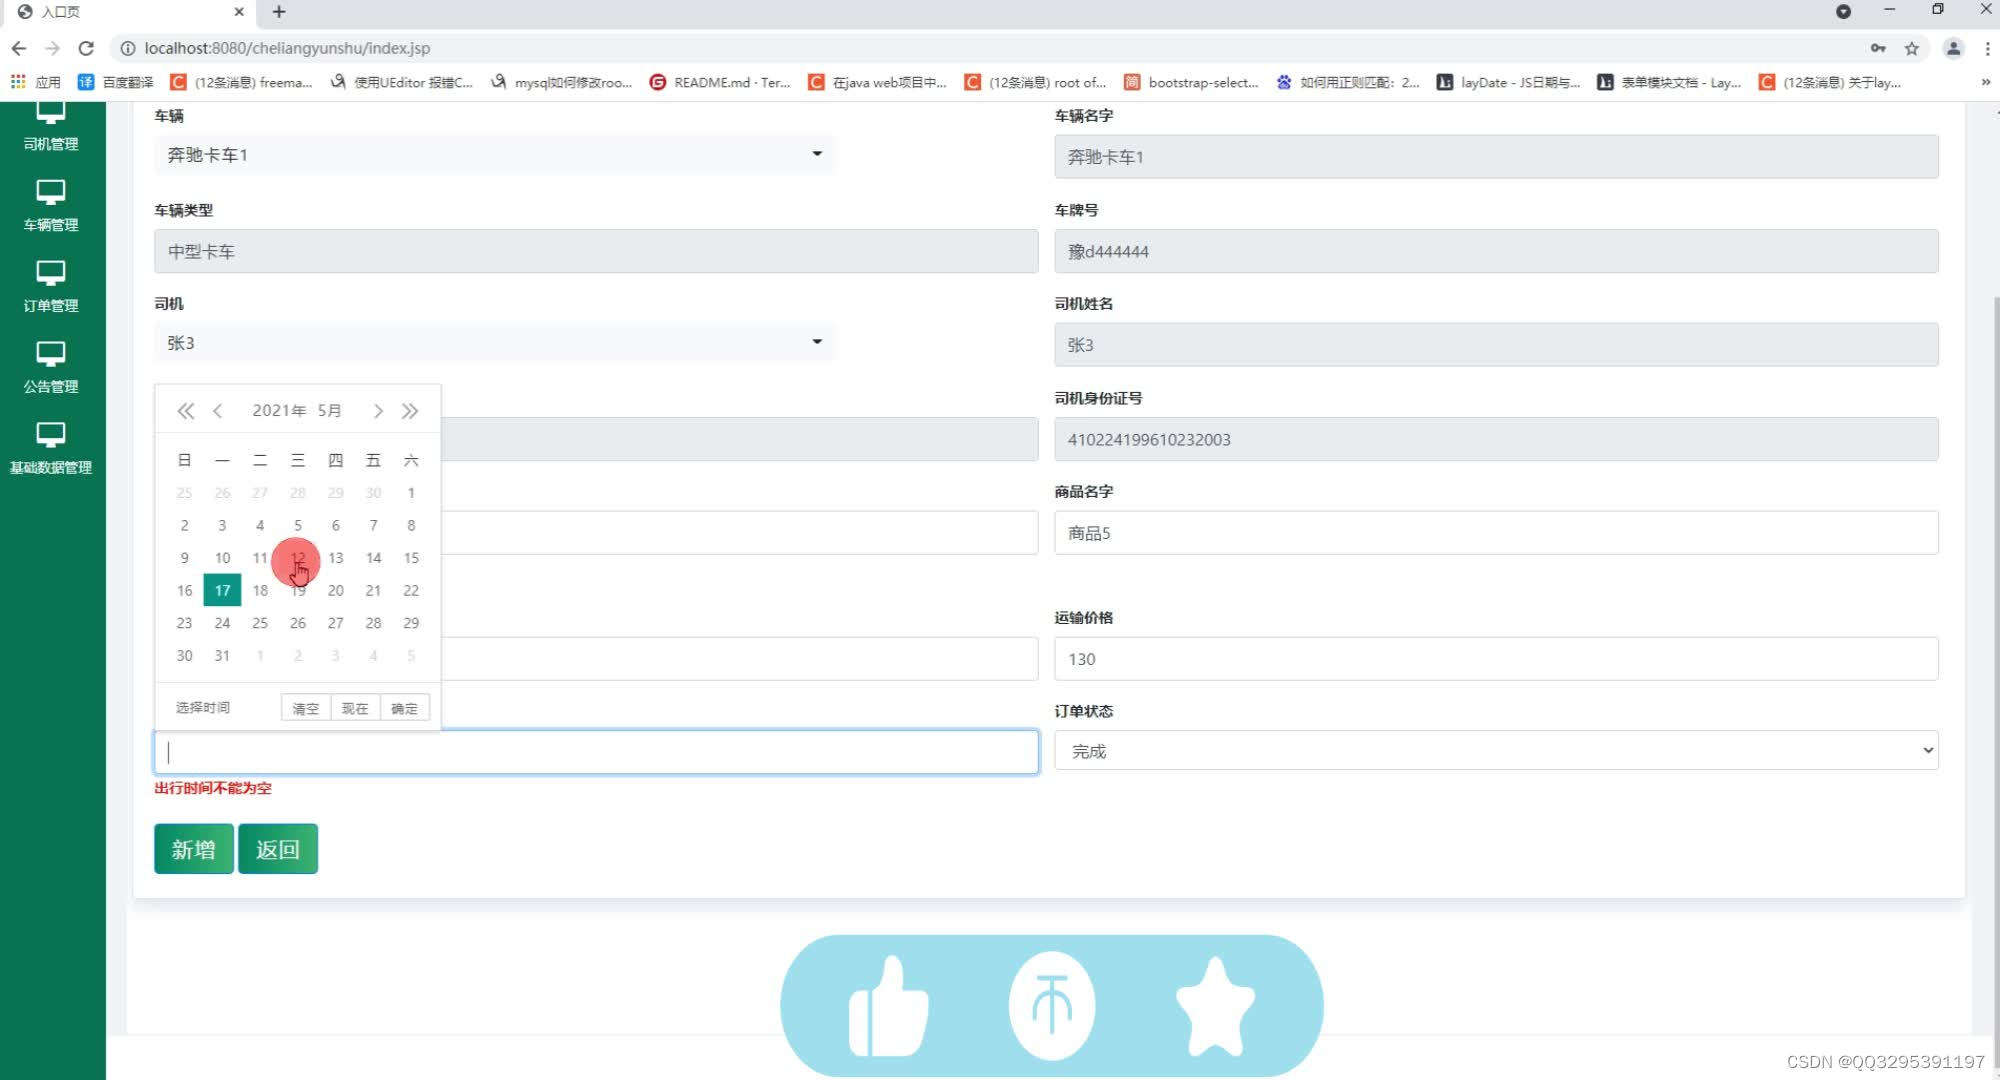Image resolution: width=2000 pixels, height=1080 pixels.
Task: Pick the month 5月 in calendar header
Action: [330, 411]
